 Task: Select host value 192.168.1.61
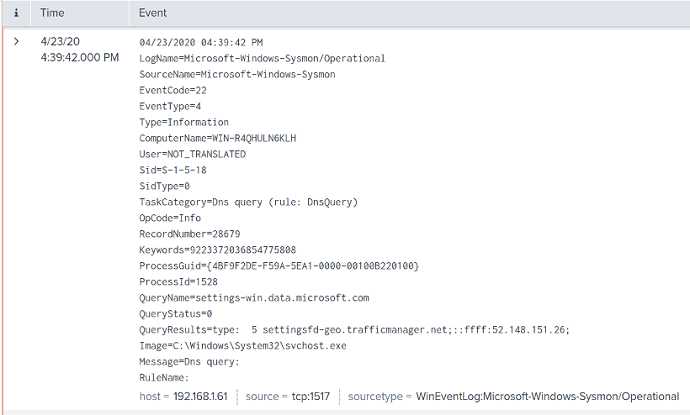pyautogui.click(x=200, y=397)
